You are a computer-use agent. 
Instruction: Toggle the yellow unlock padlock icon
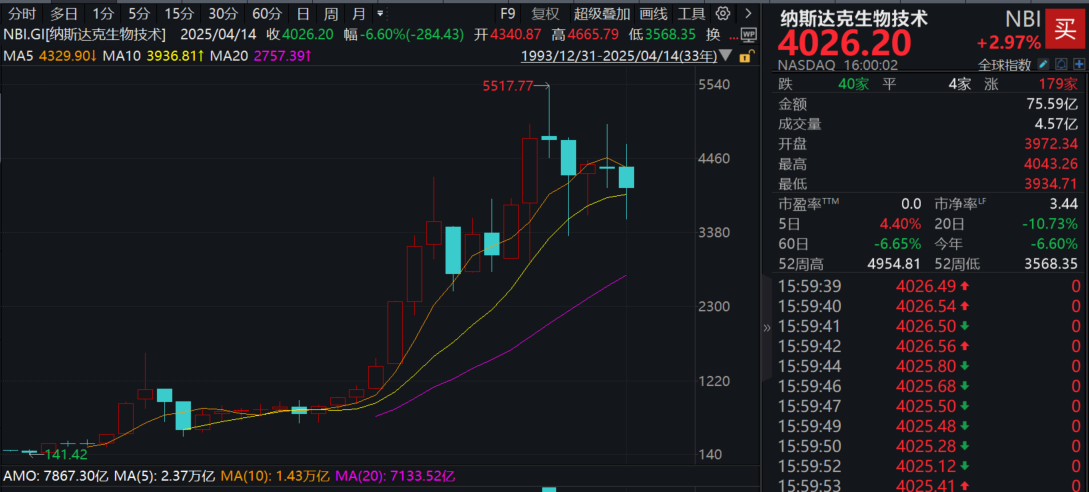pos(745,56)
